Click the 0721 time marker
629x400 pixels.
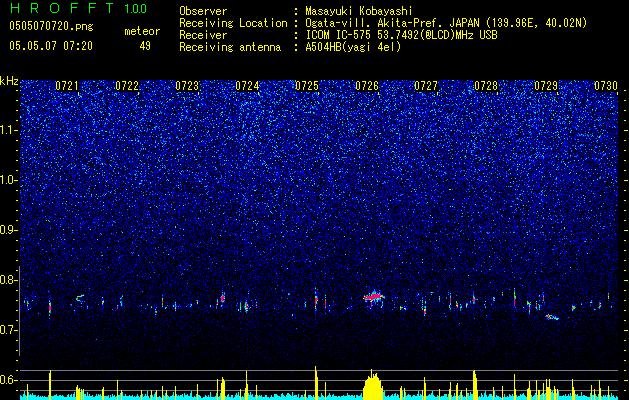[x=67, y=86]
